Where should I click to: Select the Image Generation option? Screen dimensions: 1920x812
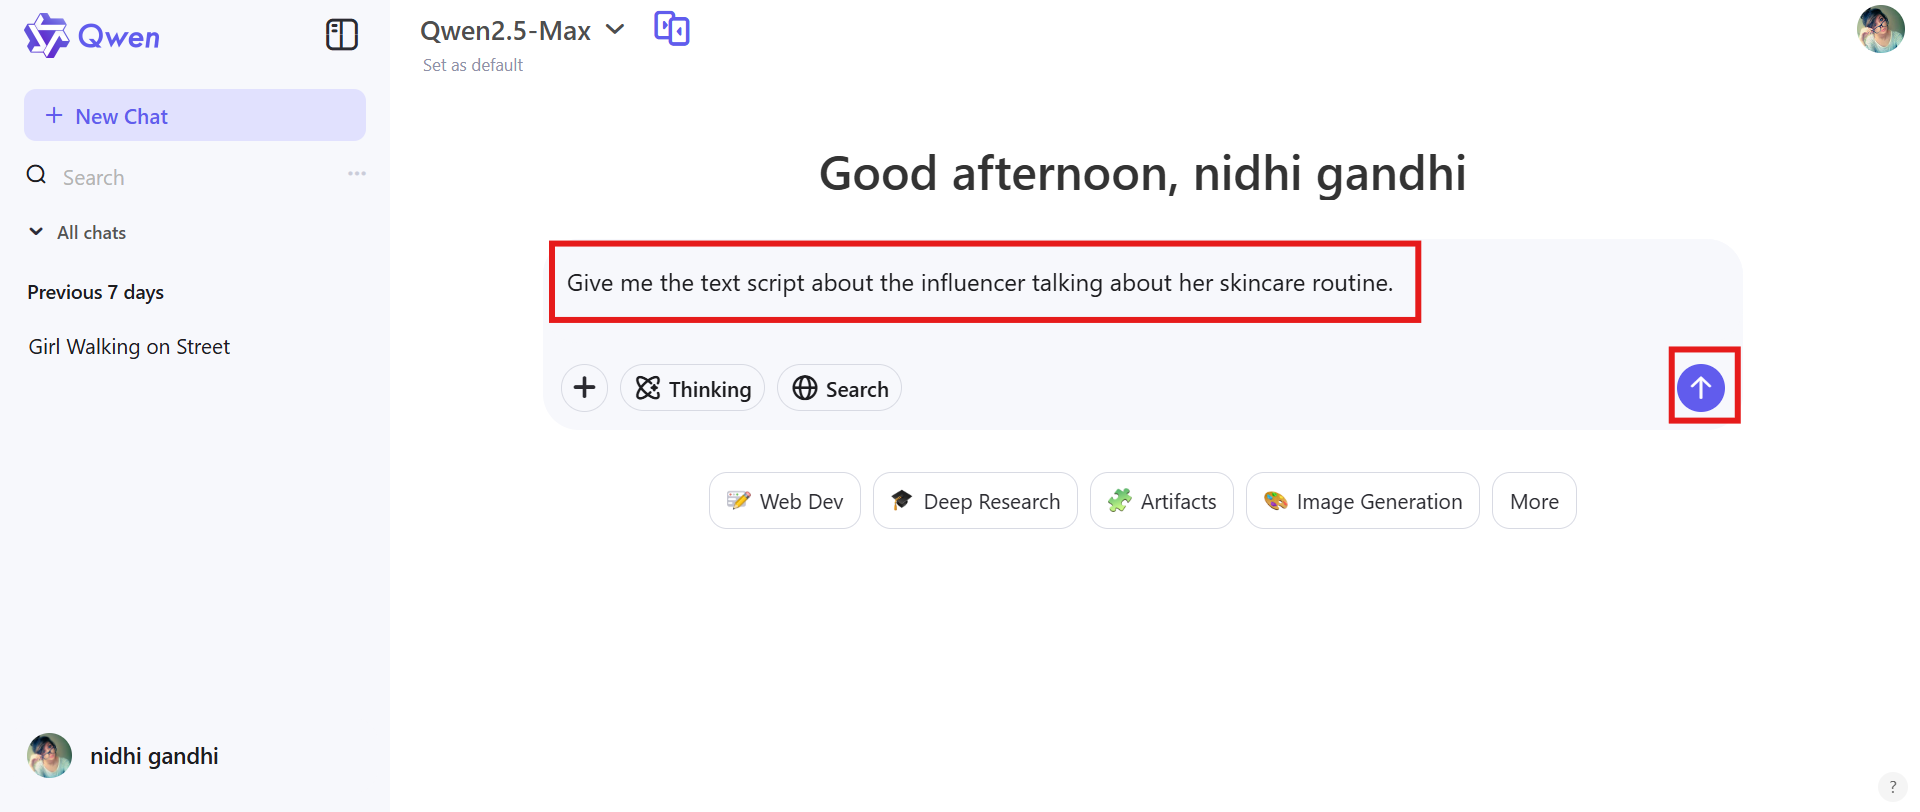coord(1362,501)
